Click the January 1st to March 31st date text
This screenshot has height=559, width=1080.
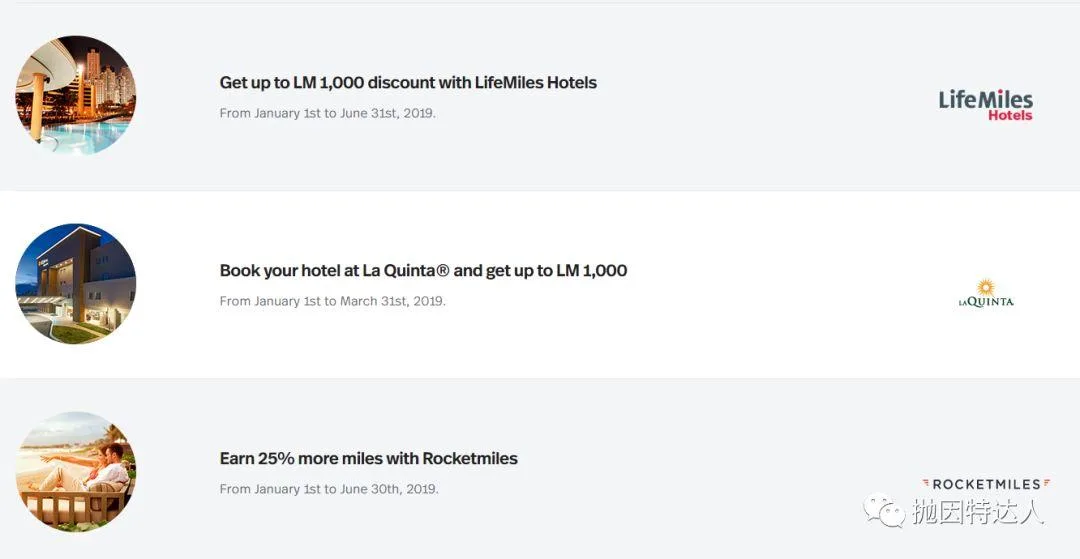click(x=332, y=301)
